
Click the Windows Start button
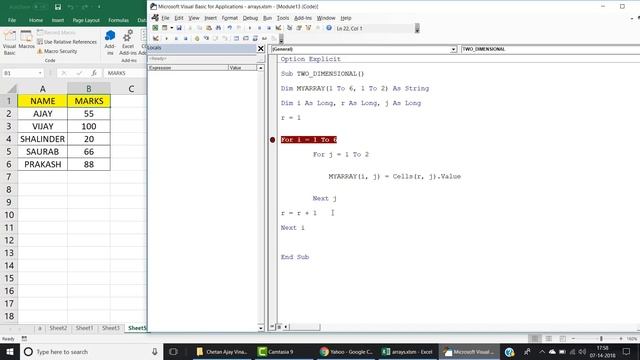10,351
